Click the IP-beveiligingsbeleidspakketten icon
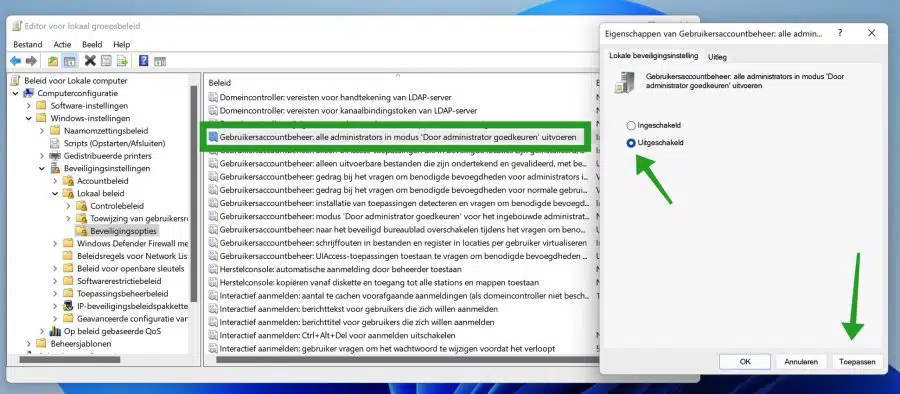This screenshot has height=394, width=900. point(68,306)
